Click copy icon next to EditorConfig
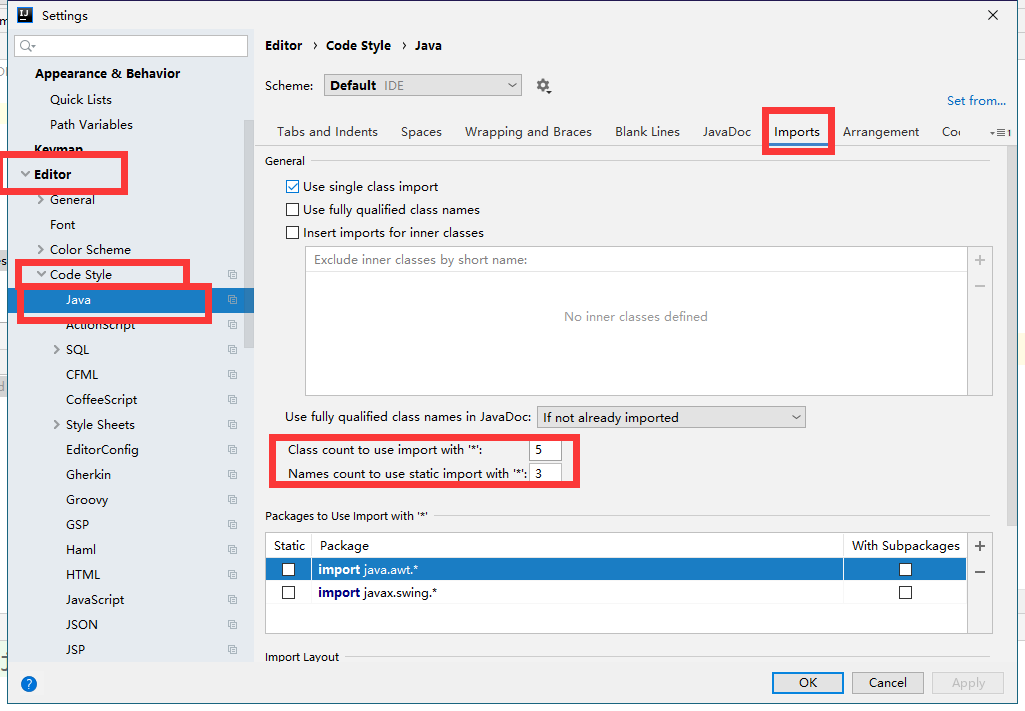Image resolution: width=1025 pixels, height=711 pixels. tap(232, 450)
